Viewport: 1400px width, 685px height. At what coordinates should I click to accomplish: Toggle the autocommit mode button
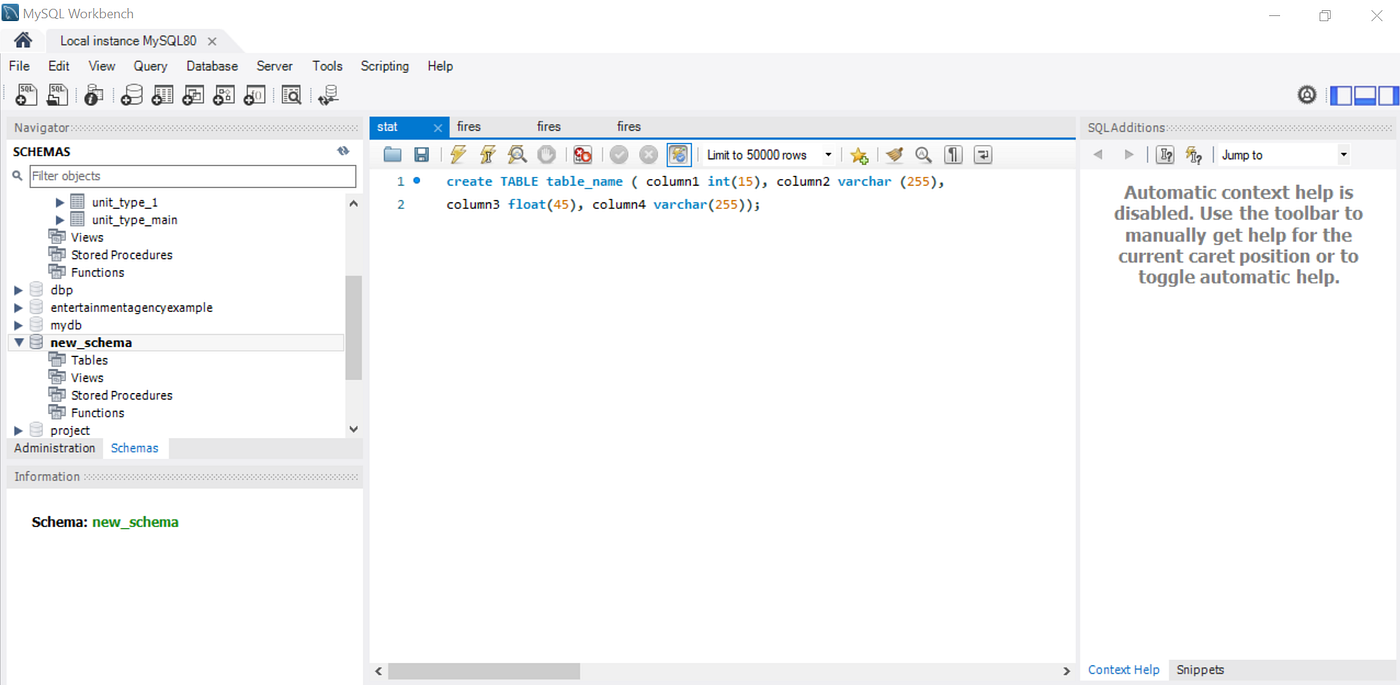[679, 155]
